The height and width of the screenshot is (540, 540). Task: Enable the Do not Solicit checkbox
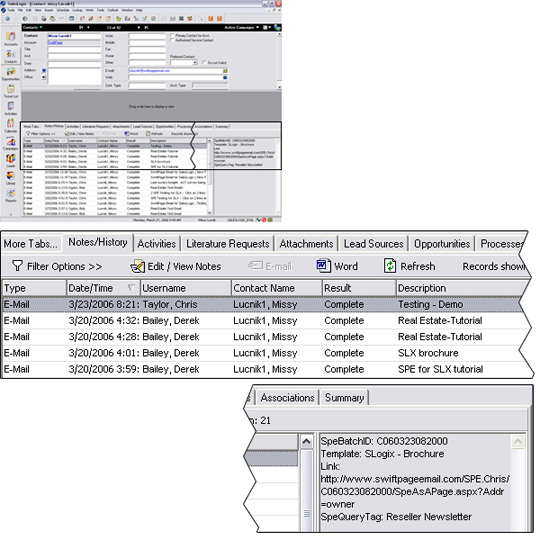(x=204, y=63)
